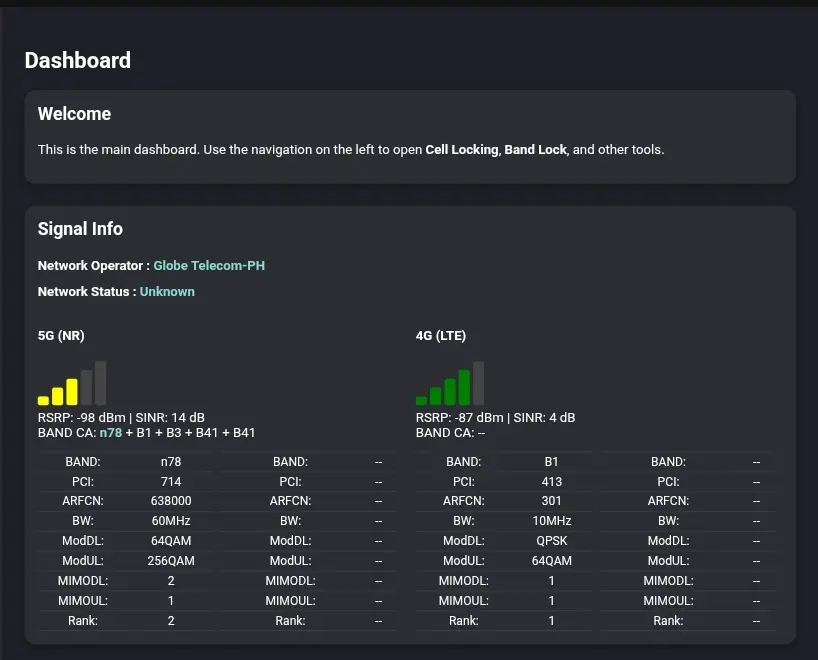Screen dimensions: 818x660
Task: Click the LTE ModDL value QPSK
Action: [x=551, y=541]
